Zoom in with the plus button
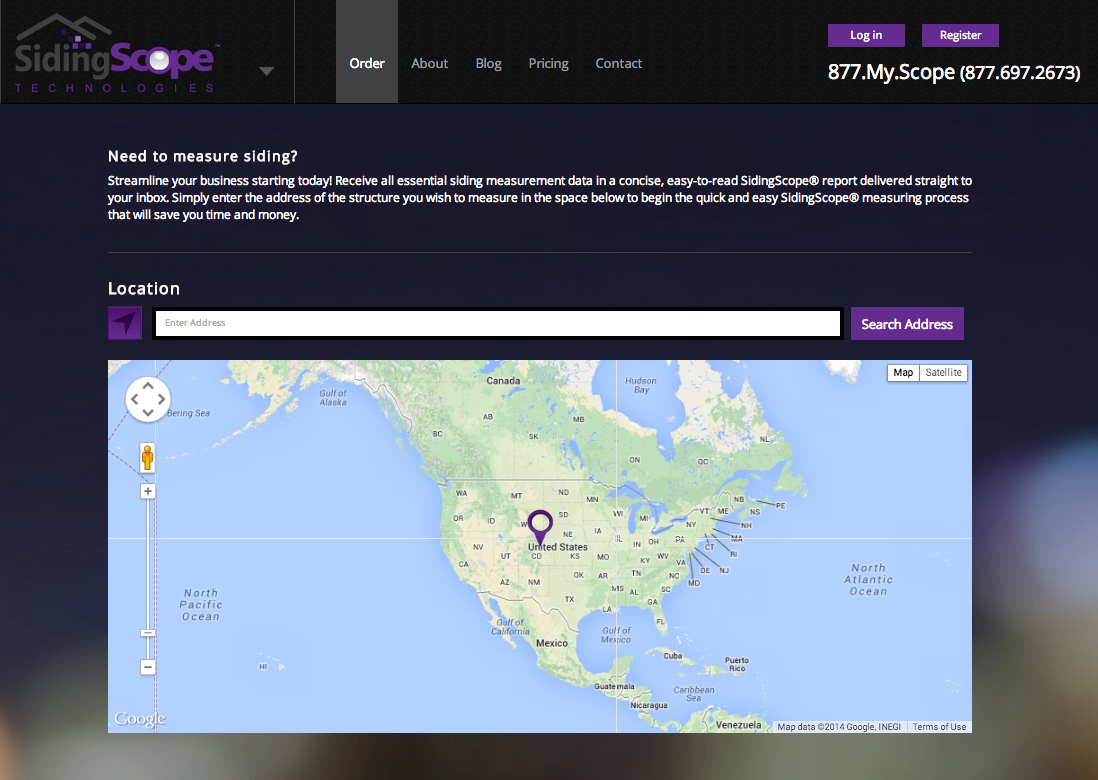Image resolution: width=1098 pixels, height=780 pixels. tap(148, 491)
